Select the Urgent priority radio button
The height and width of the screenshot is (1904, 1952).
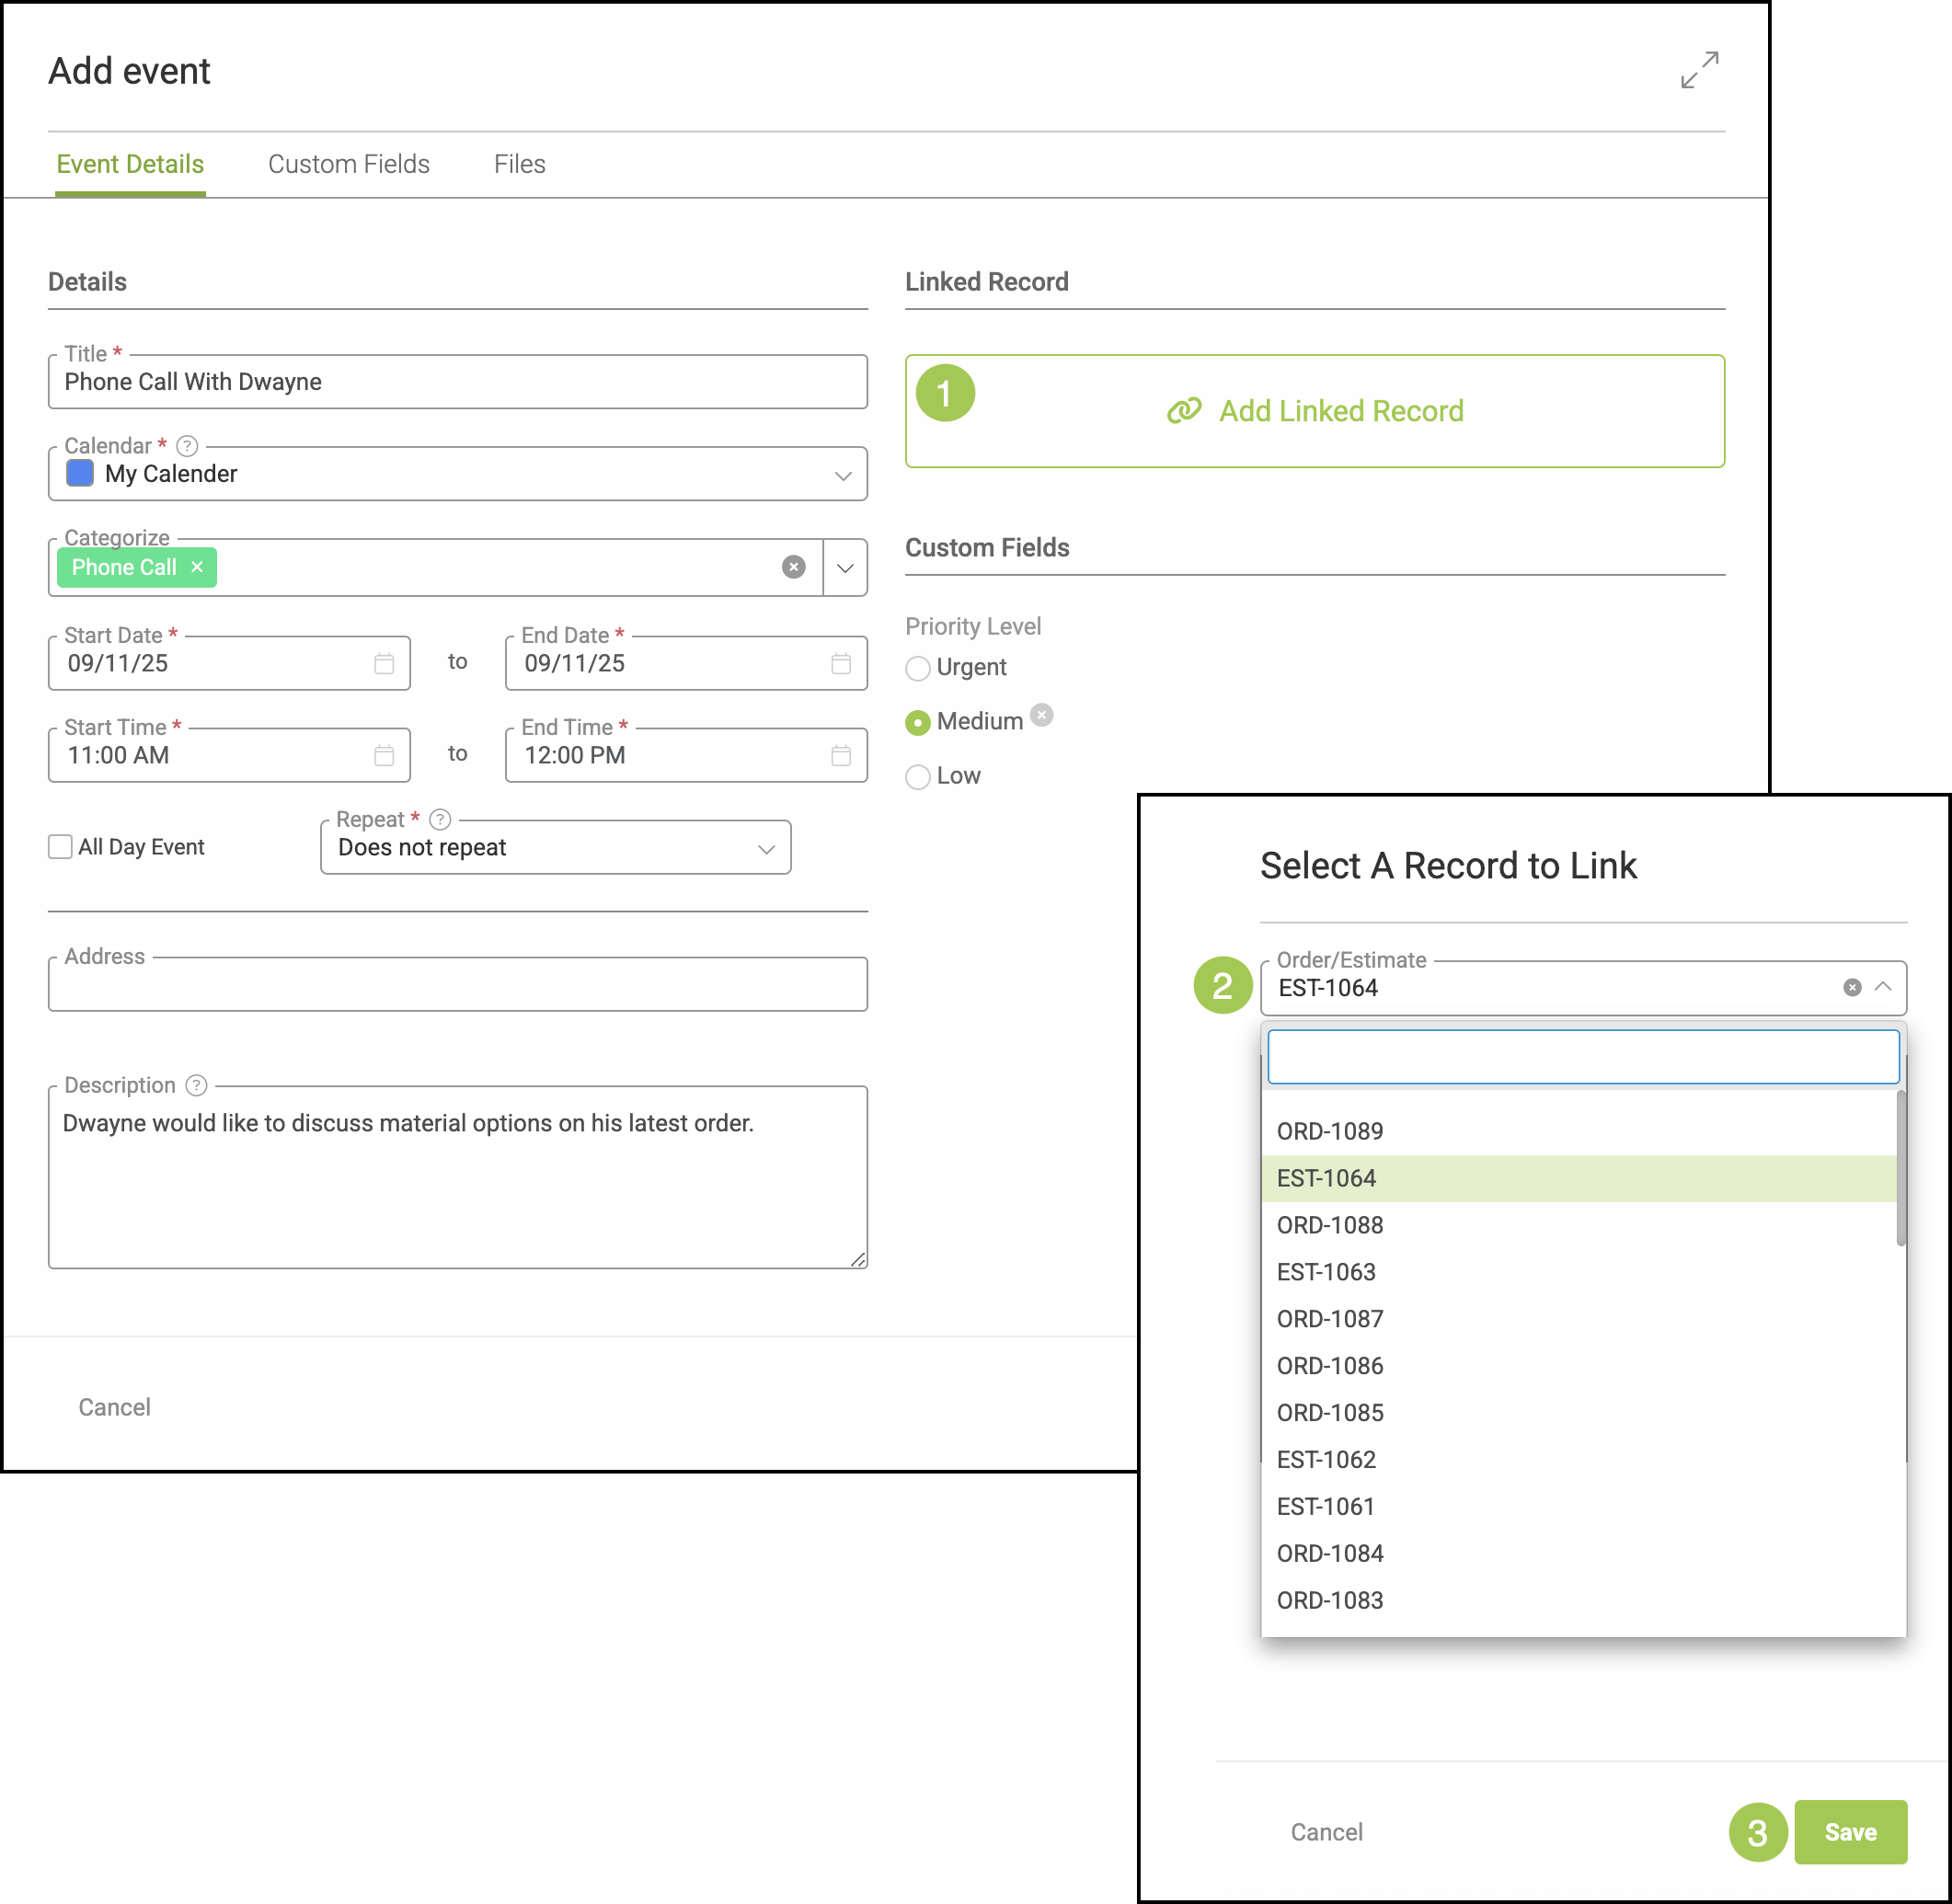pyautogui.click(x=918, y=668)
